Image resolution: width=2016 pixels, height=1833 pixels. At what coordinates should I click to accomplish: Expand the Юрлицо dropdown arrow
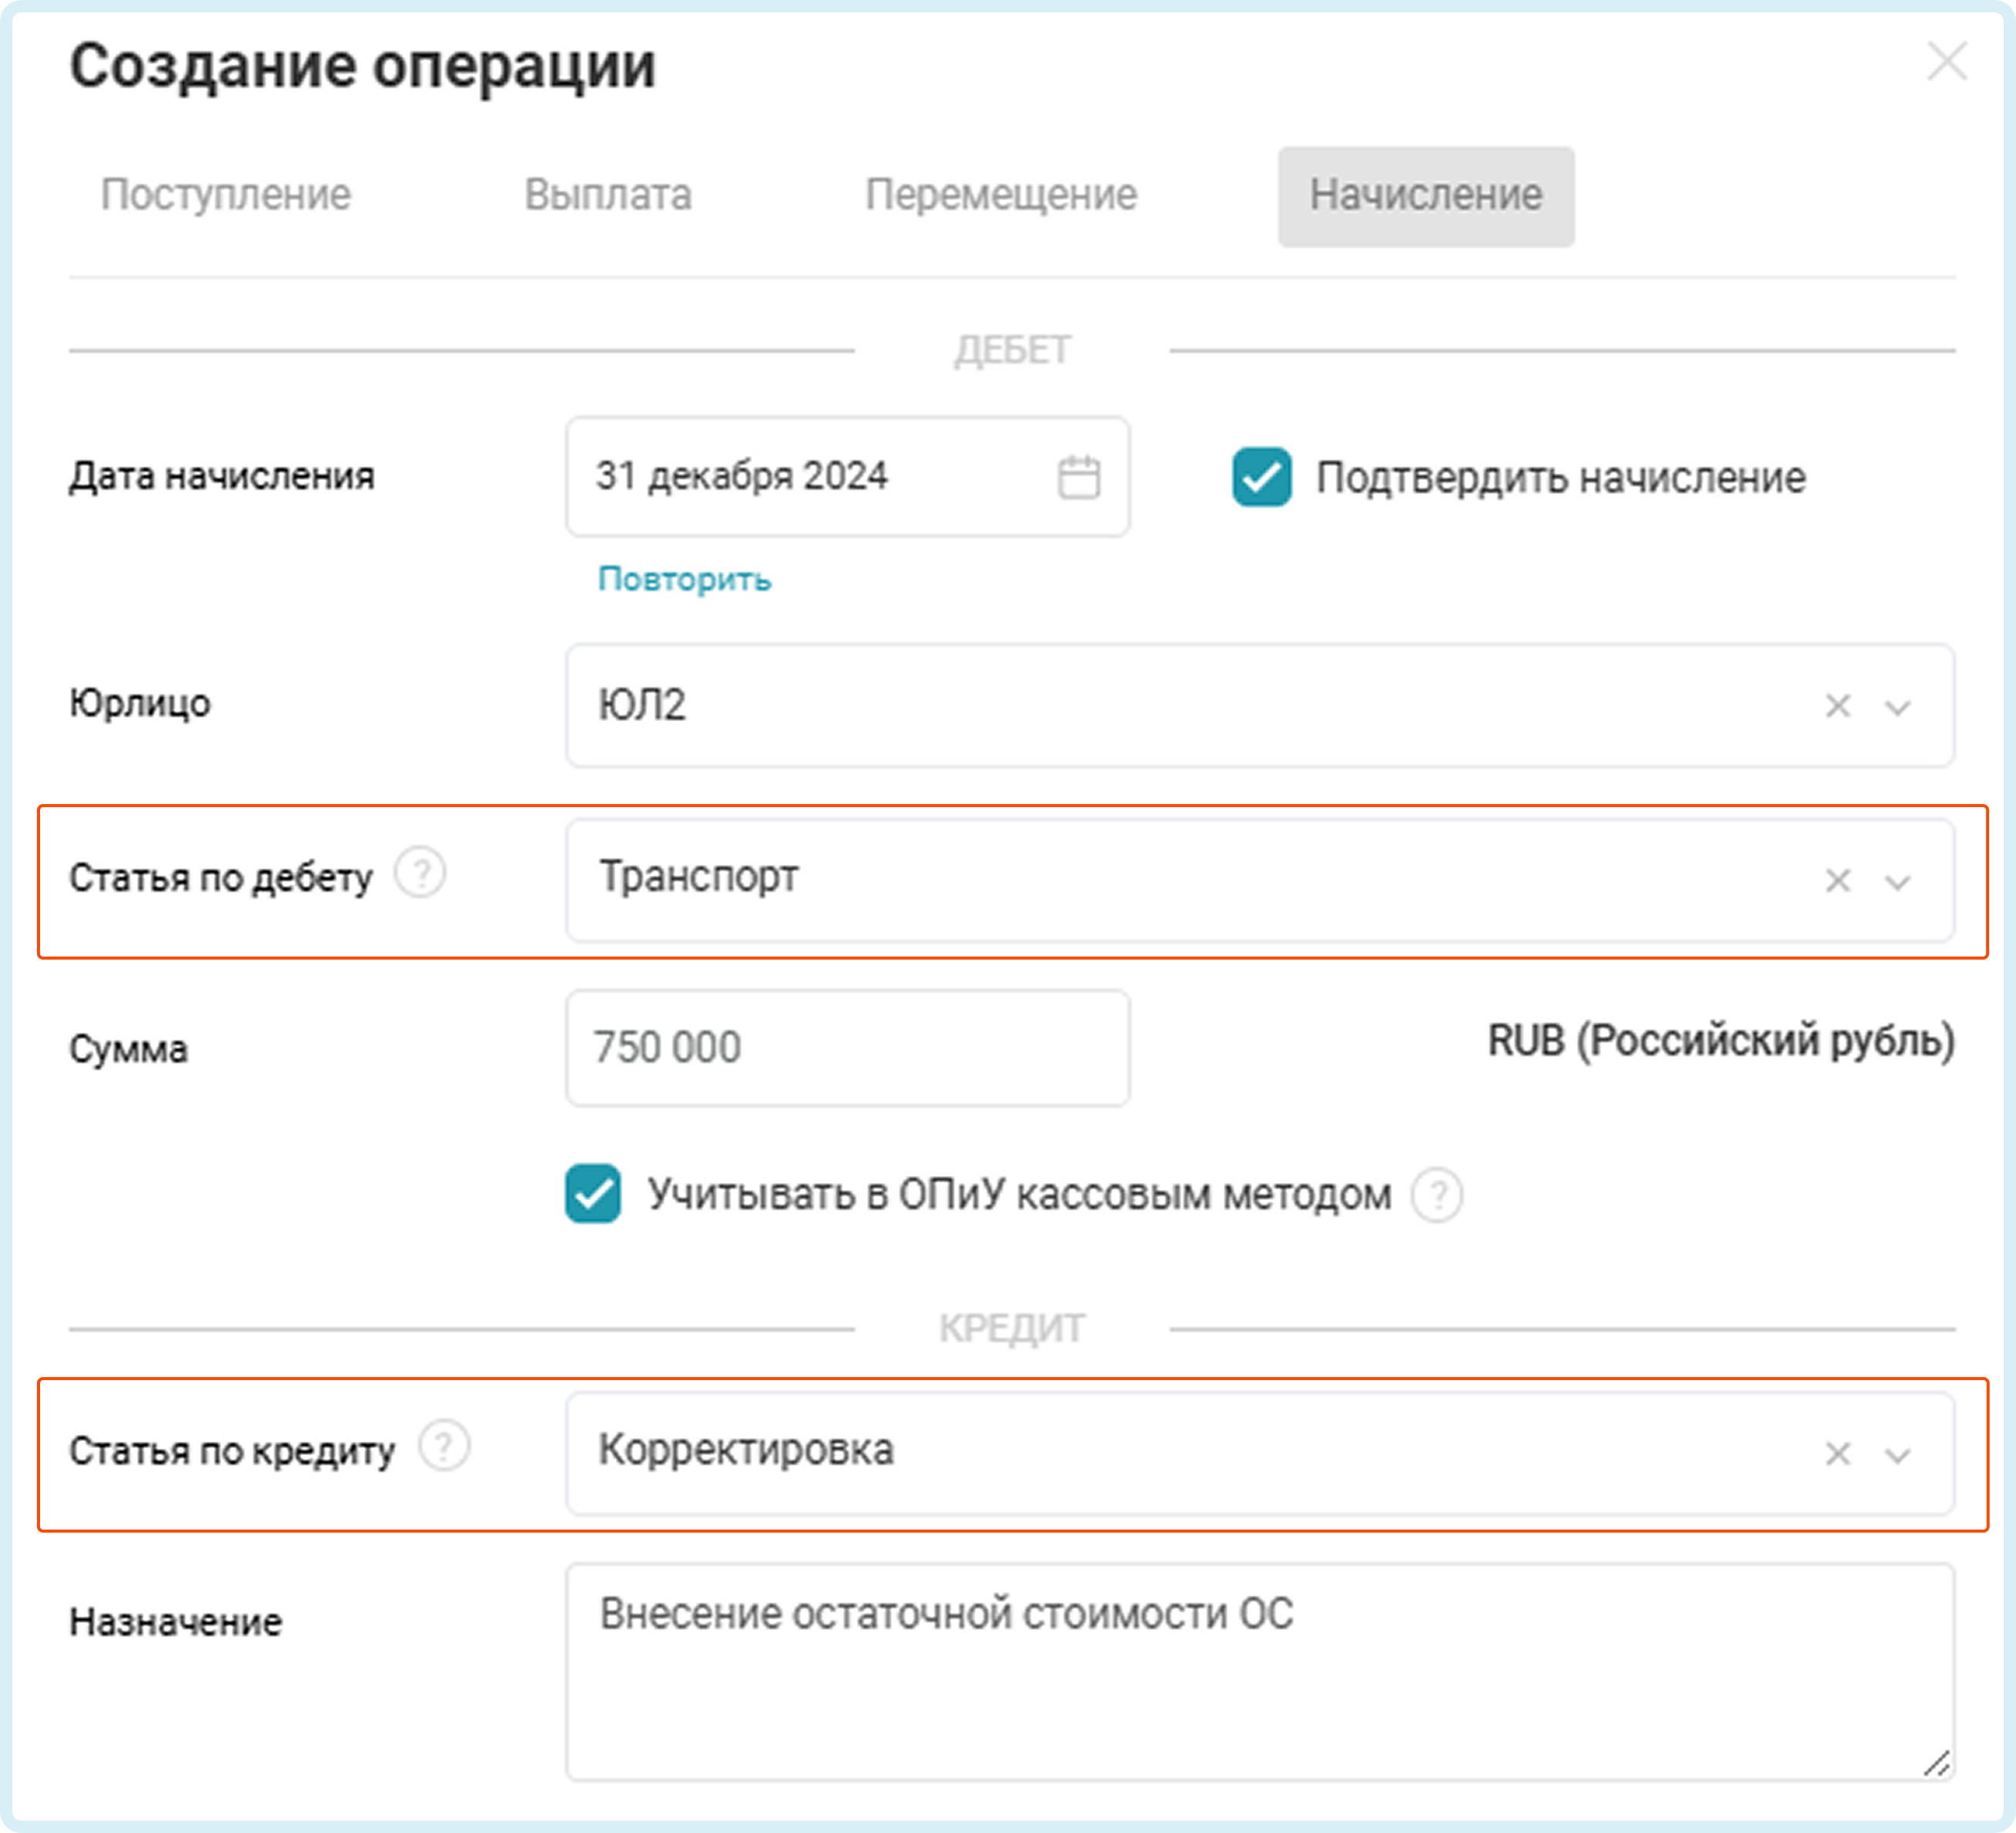tap(1897, 708)
